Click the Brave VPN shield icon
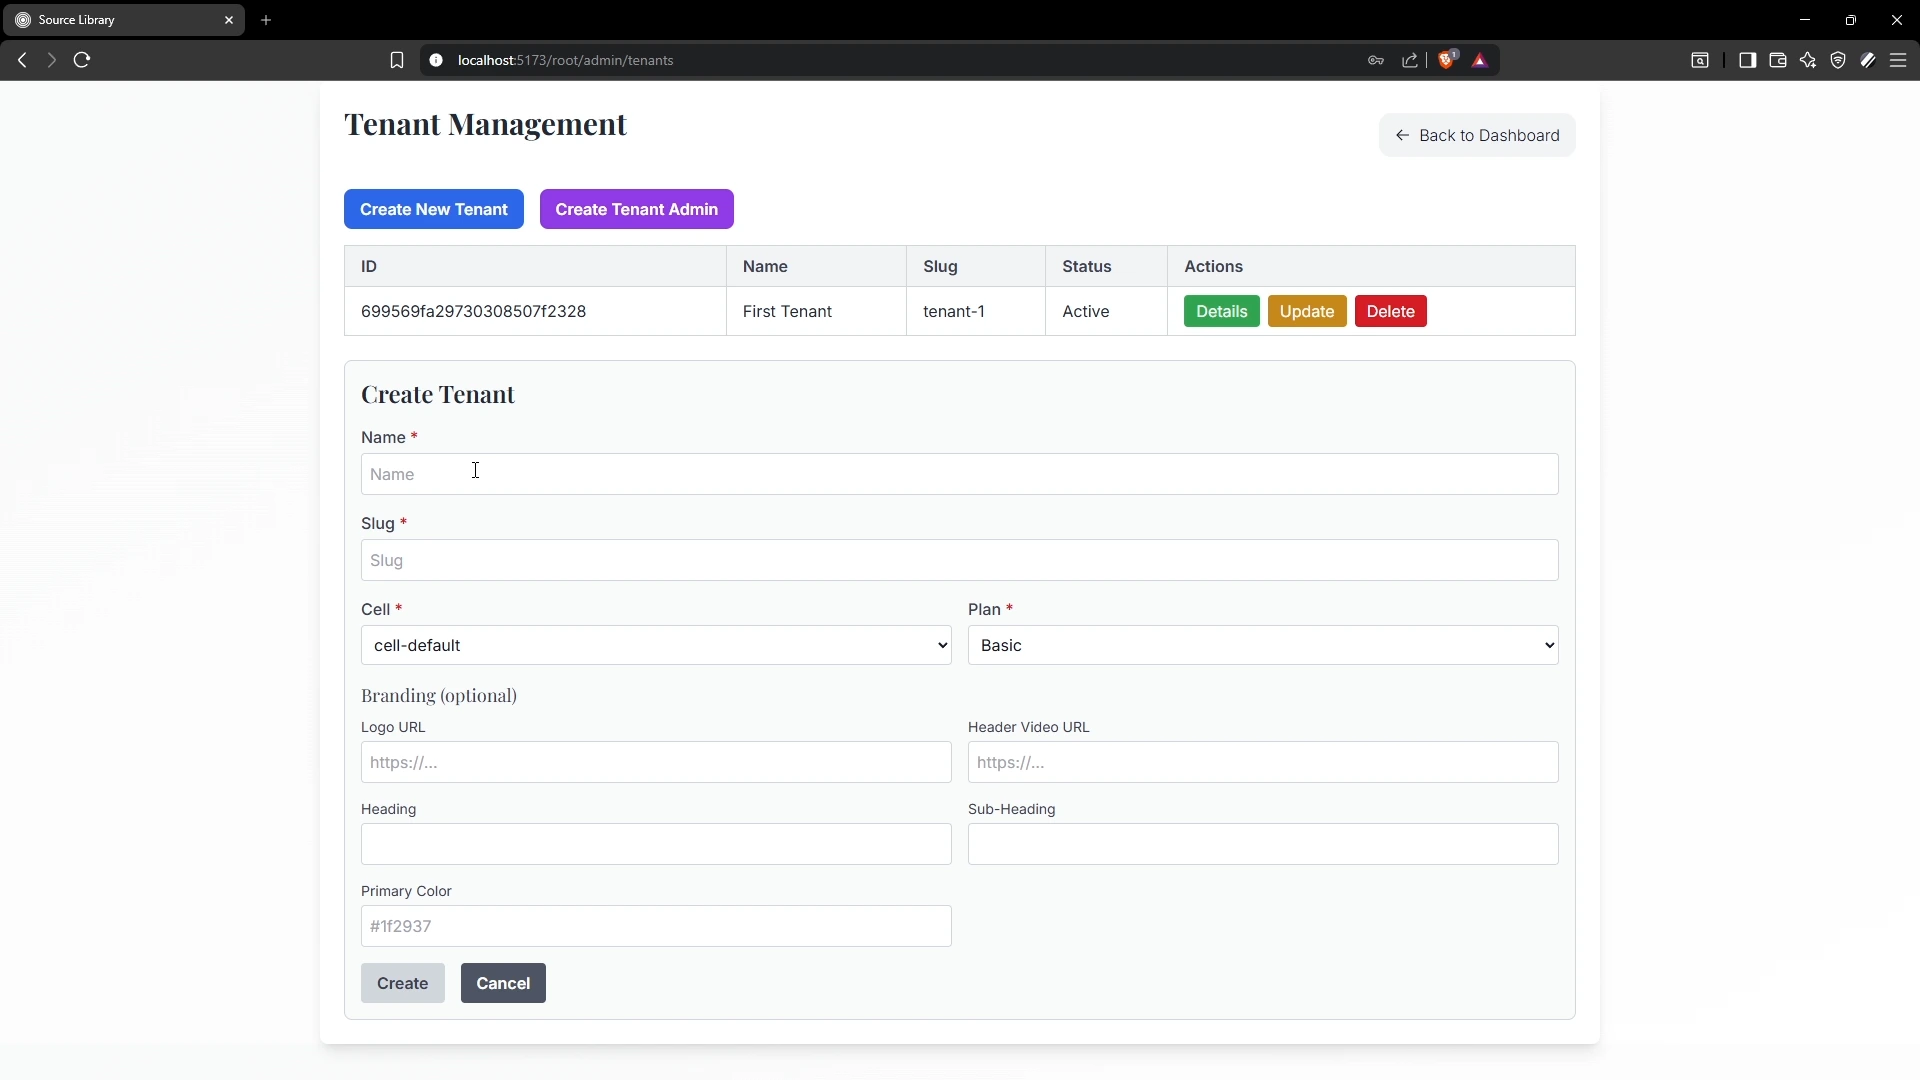 1837,60
